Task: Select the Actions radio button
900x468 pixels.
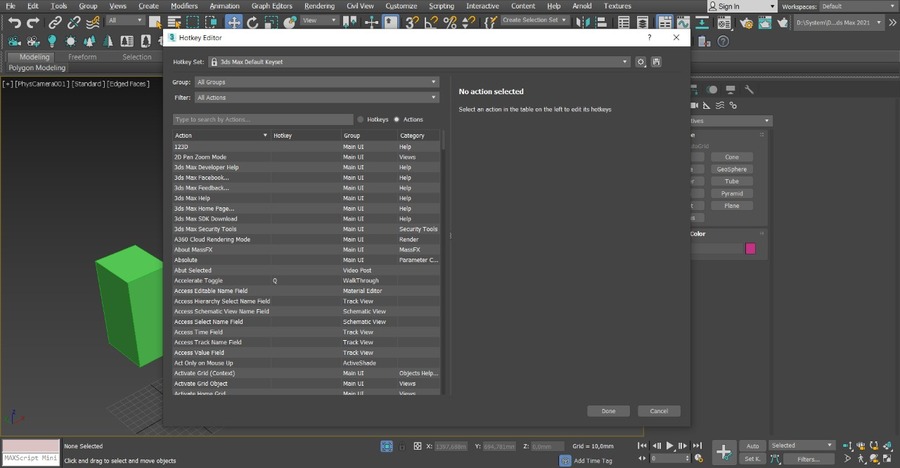Action: (x=396, y=119)
